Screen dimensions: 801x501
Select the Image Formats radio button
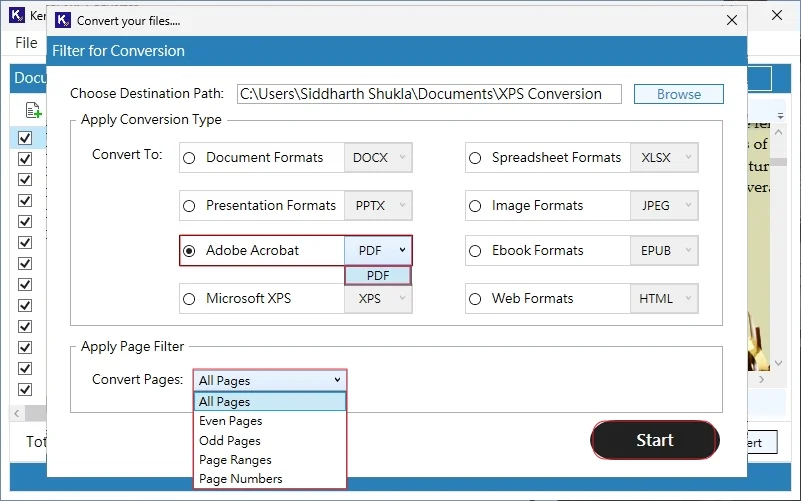(x=475, y=206)
